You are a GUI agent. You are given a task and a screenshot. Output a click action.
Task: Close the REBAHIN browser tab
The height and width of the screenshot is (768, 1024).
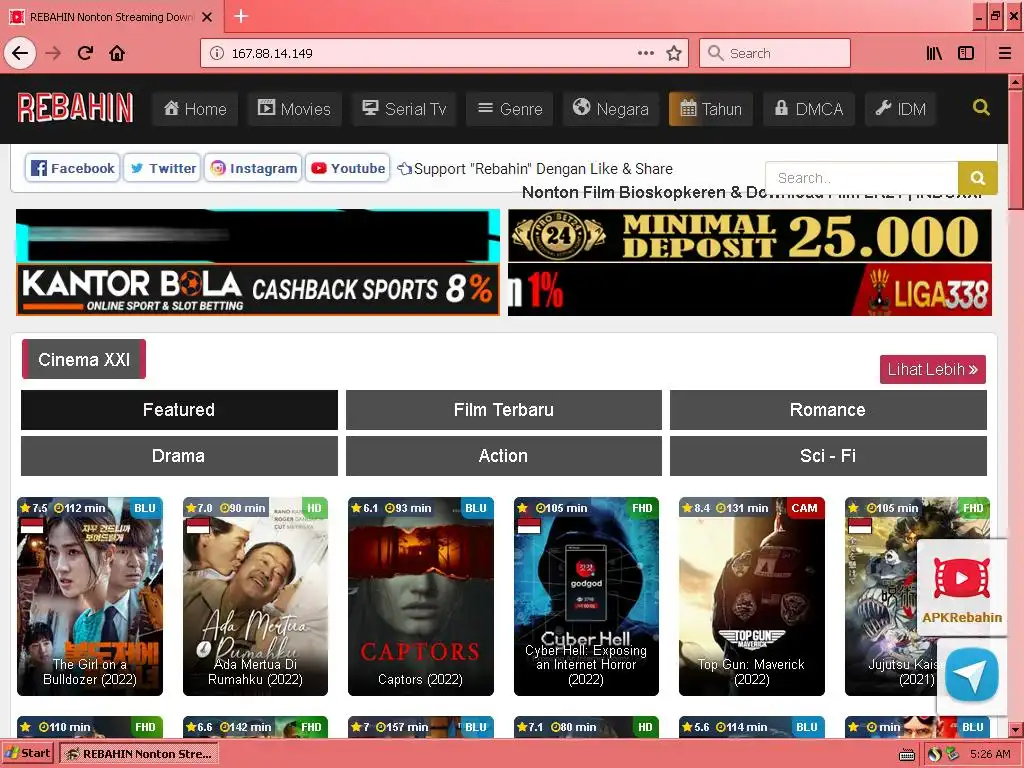tap(207, 17)
